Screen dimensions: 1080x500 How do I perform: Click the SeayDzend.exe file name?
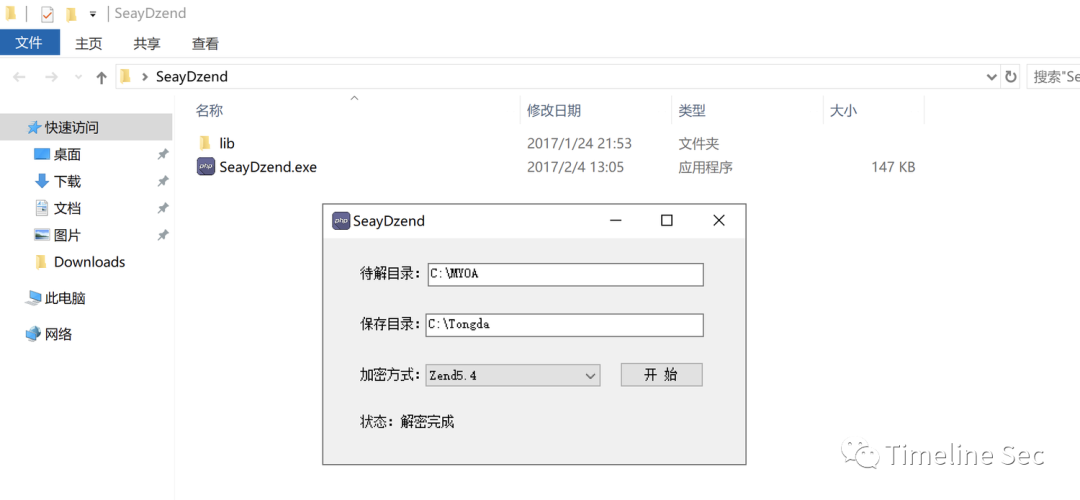pos(268,167)
